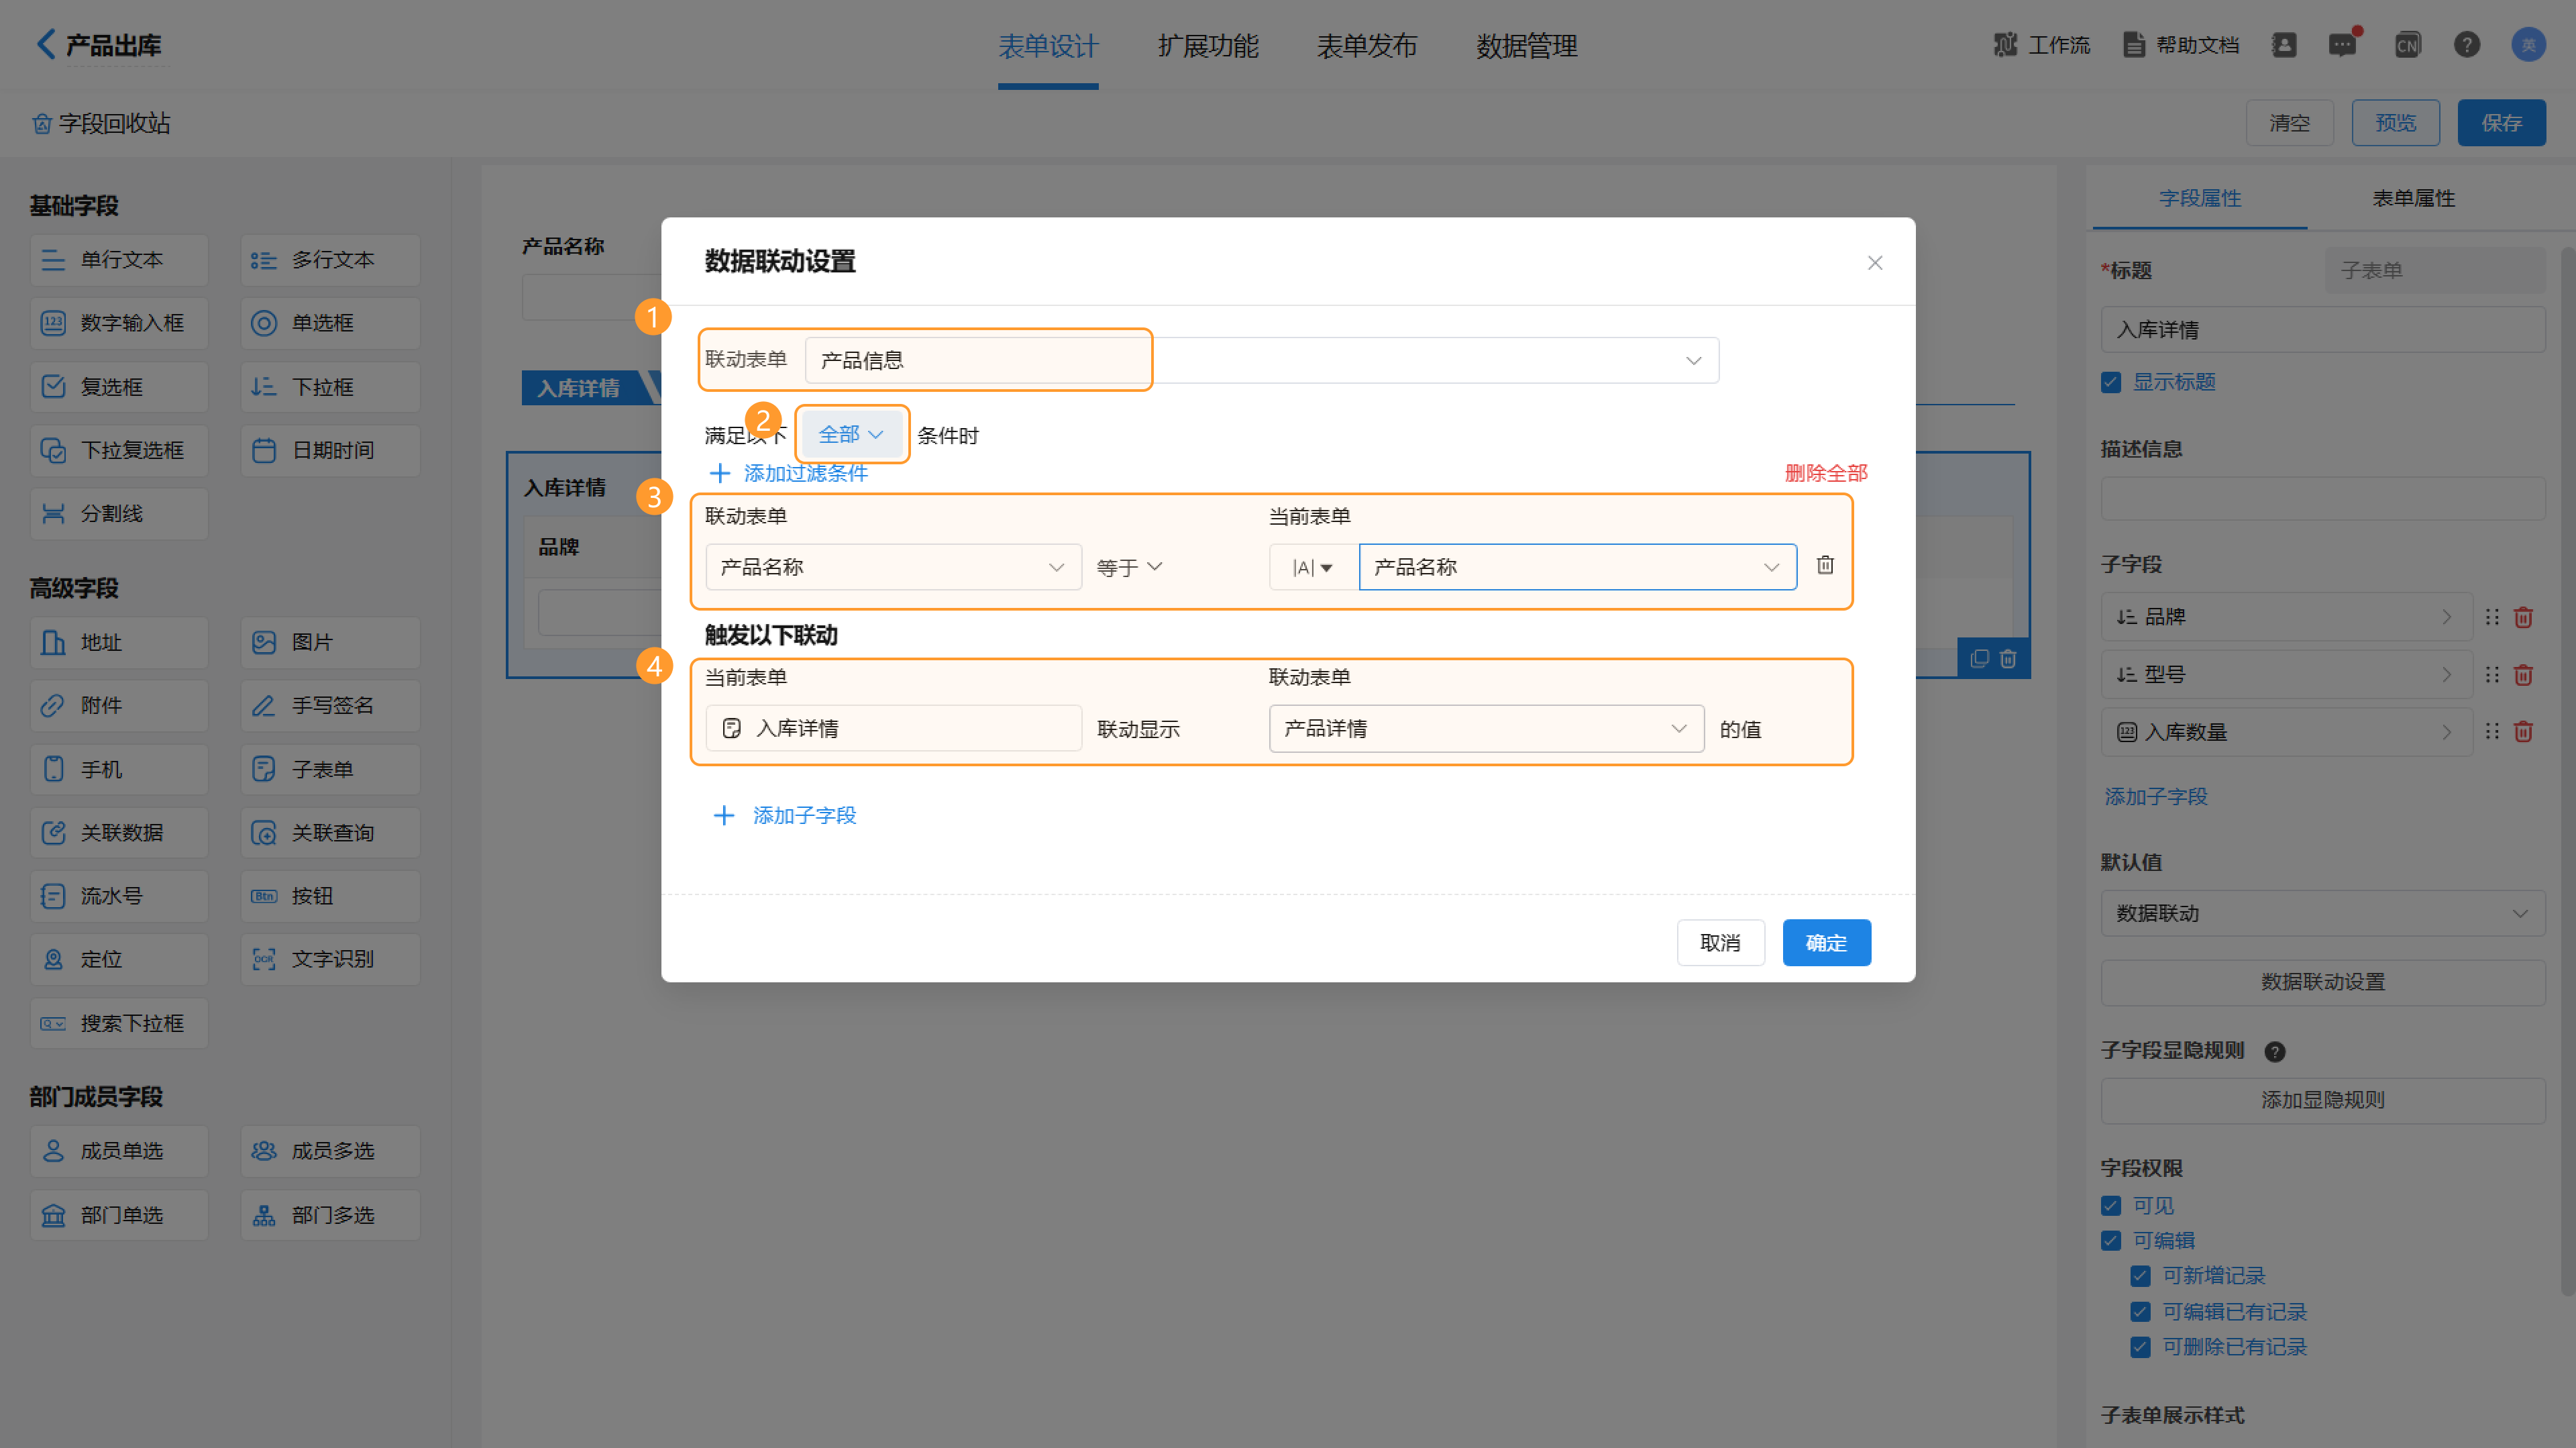Screen dimensions: 2576x1448
Task: Click the 入库详情 current form field box
Action: coord(893,728)
